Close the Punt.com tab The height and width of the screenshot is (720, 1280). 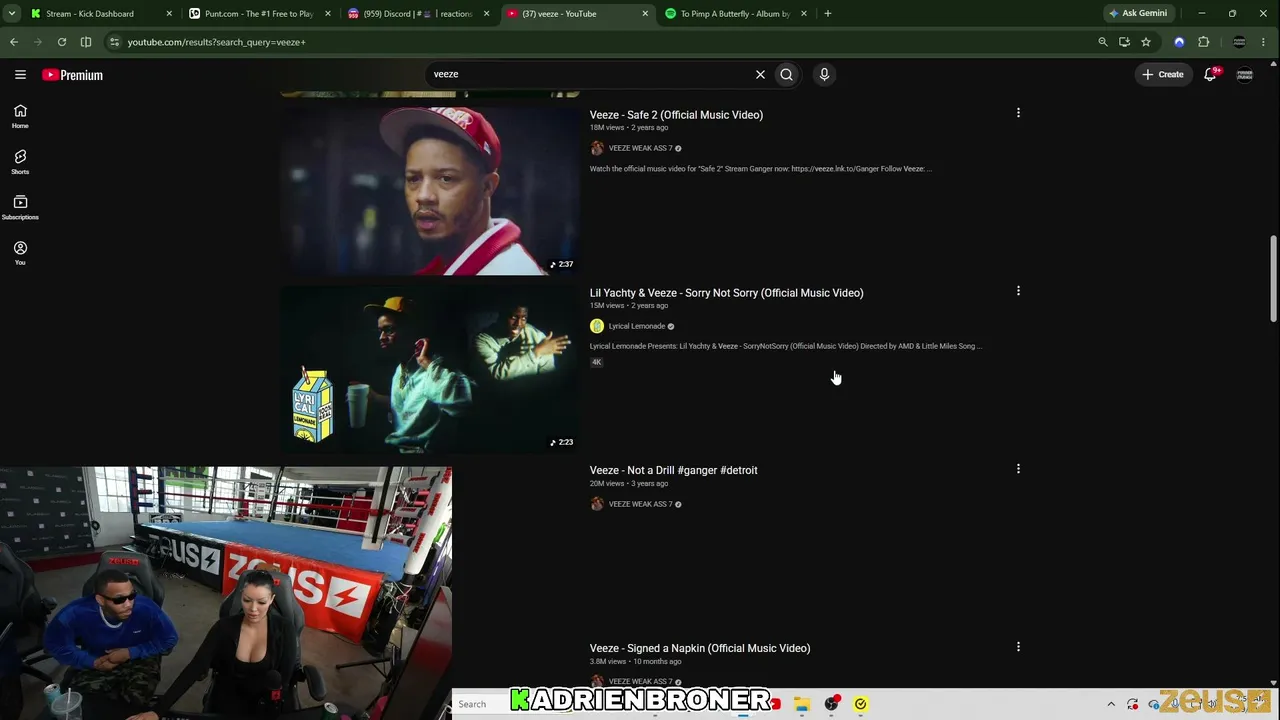point(327,14)
